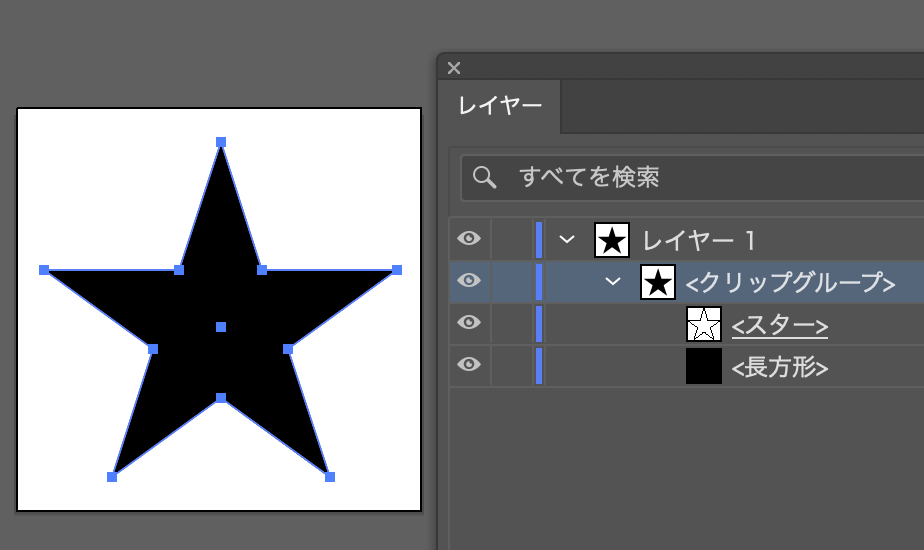This screenshot has width=924, height=550.
Task: Click the star's center point handle
Action: [x=221, y=327]
